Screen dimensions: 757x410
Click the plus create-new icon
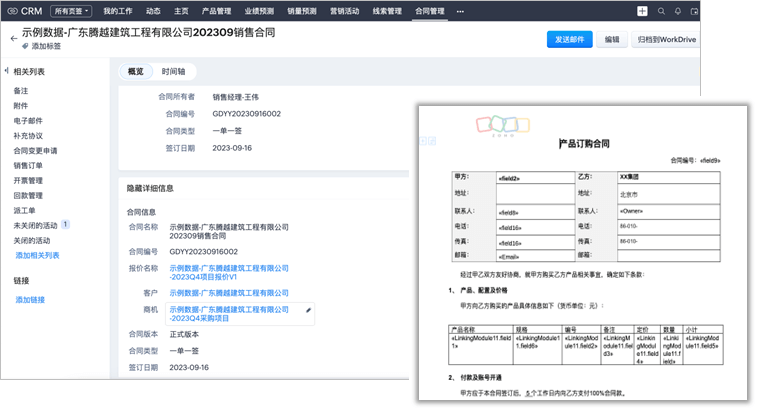(x=641, y=11)
